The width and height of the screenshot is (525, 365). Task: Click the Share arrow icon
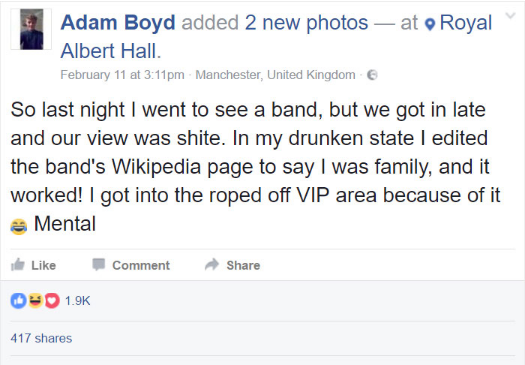(x=212, y=265)
